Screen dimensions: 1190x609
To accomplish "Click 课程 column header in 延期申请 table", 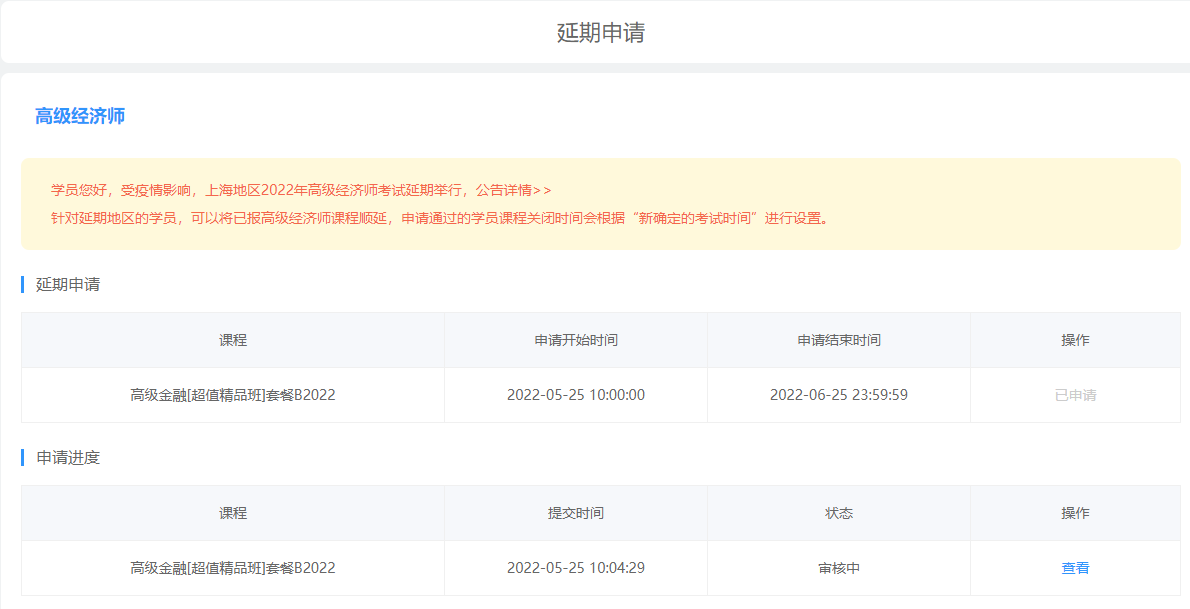I will [x=233, y=340].
